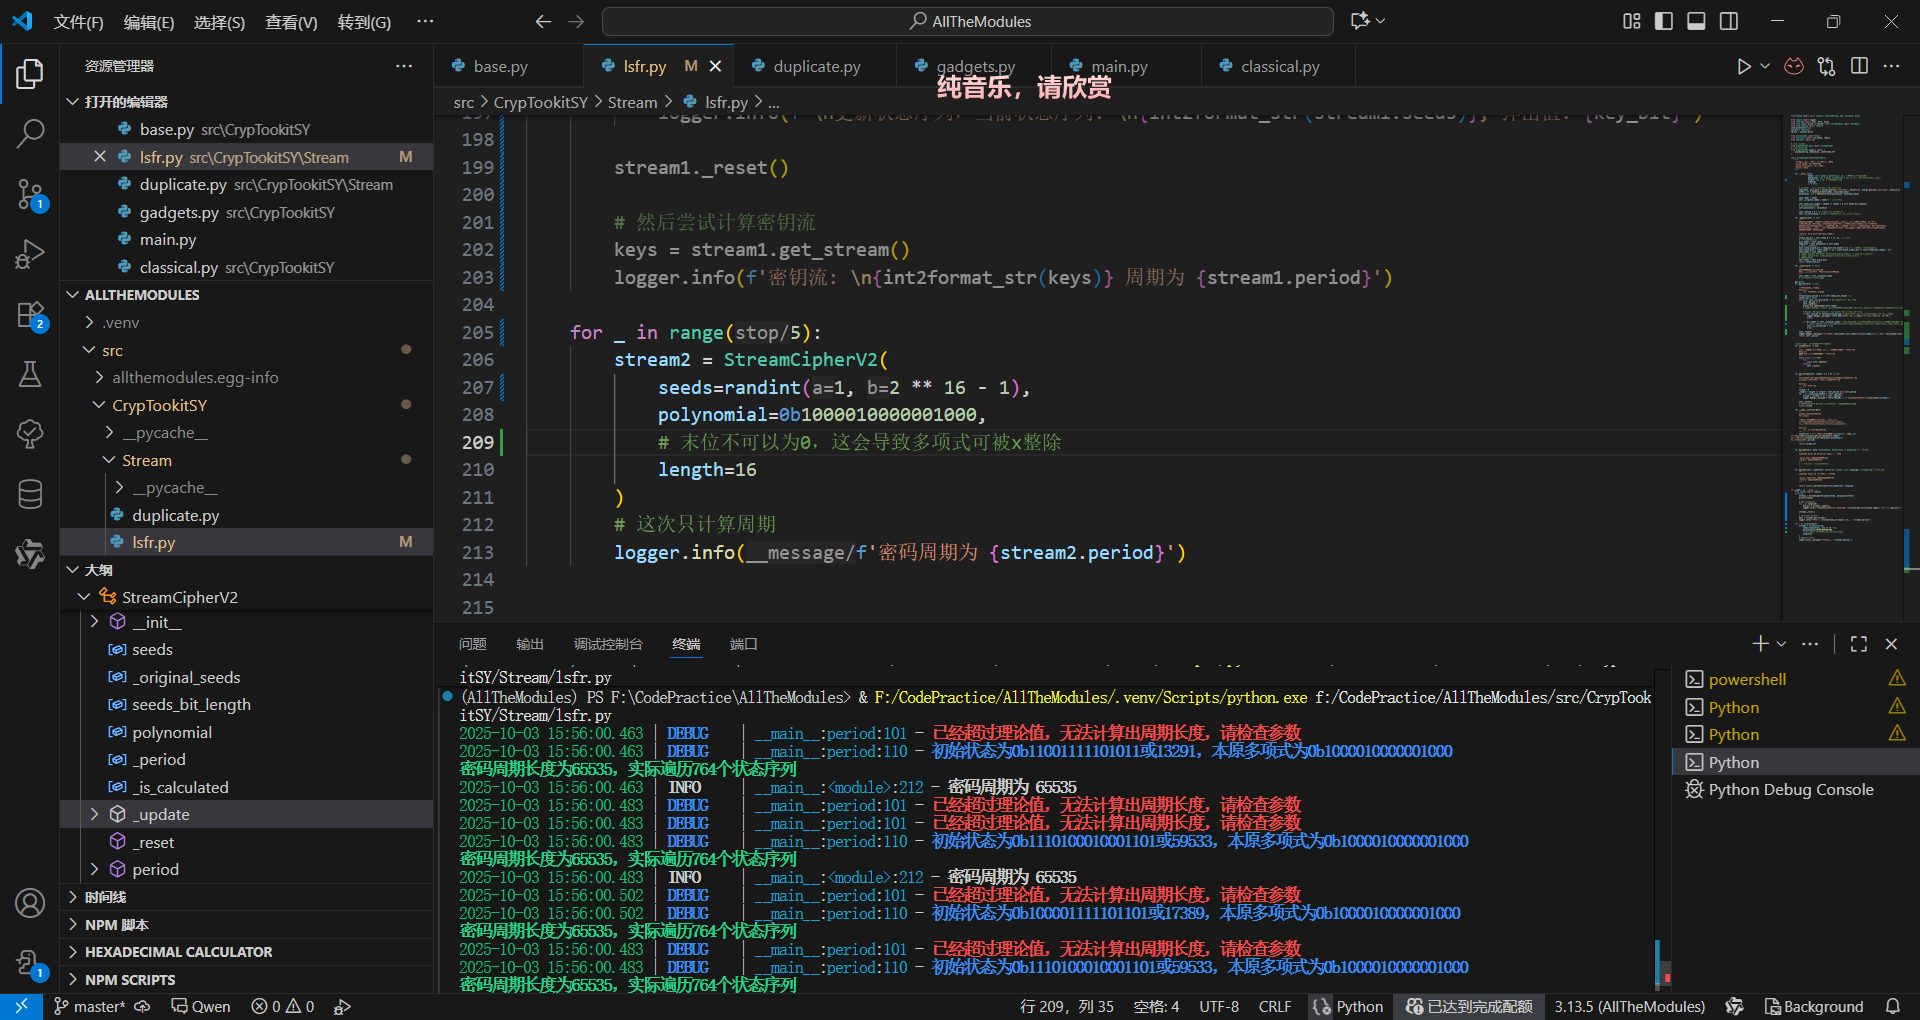Click the Run Python File play button
This screenshot has height=1020, width=1920.
click(1743, 66)
